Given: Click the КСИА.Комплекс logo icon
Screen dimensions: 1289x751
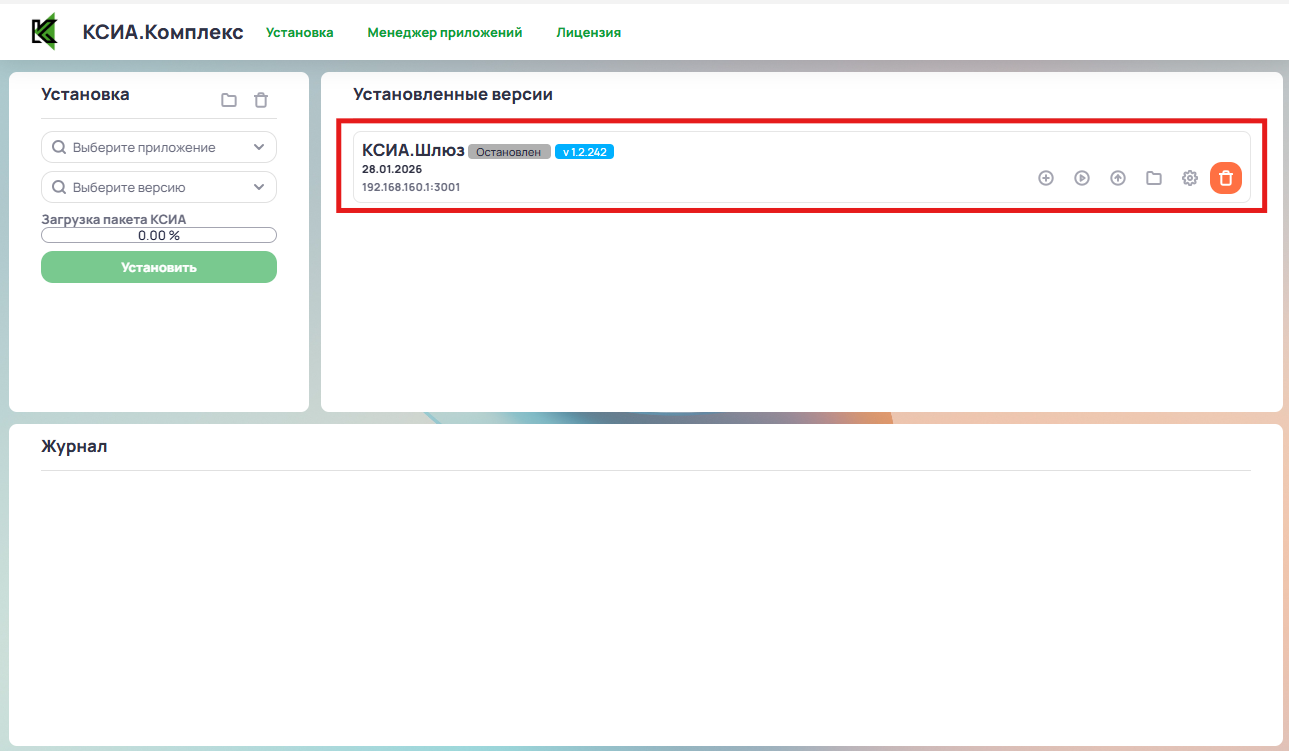Looking at the screenshot, I should 44,32.
